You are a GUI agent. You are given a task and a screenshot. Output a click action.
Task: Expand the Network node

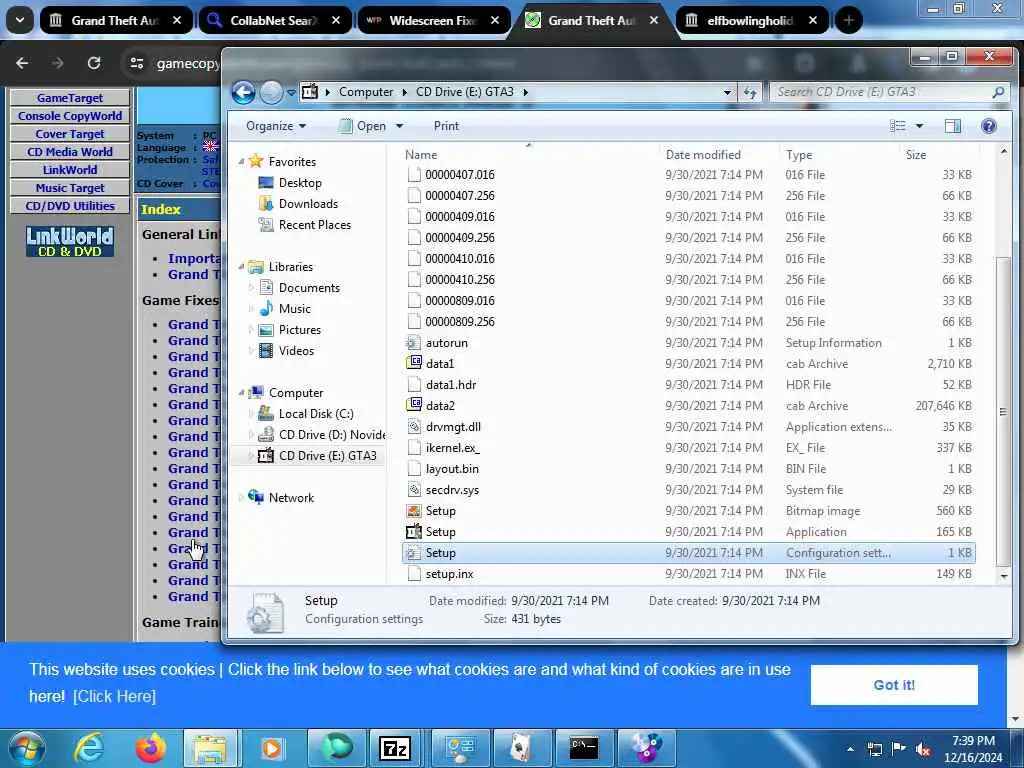(x=242, y=498)
